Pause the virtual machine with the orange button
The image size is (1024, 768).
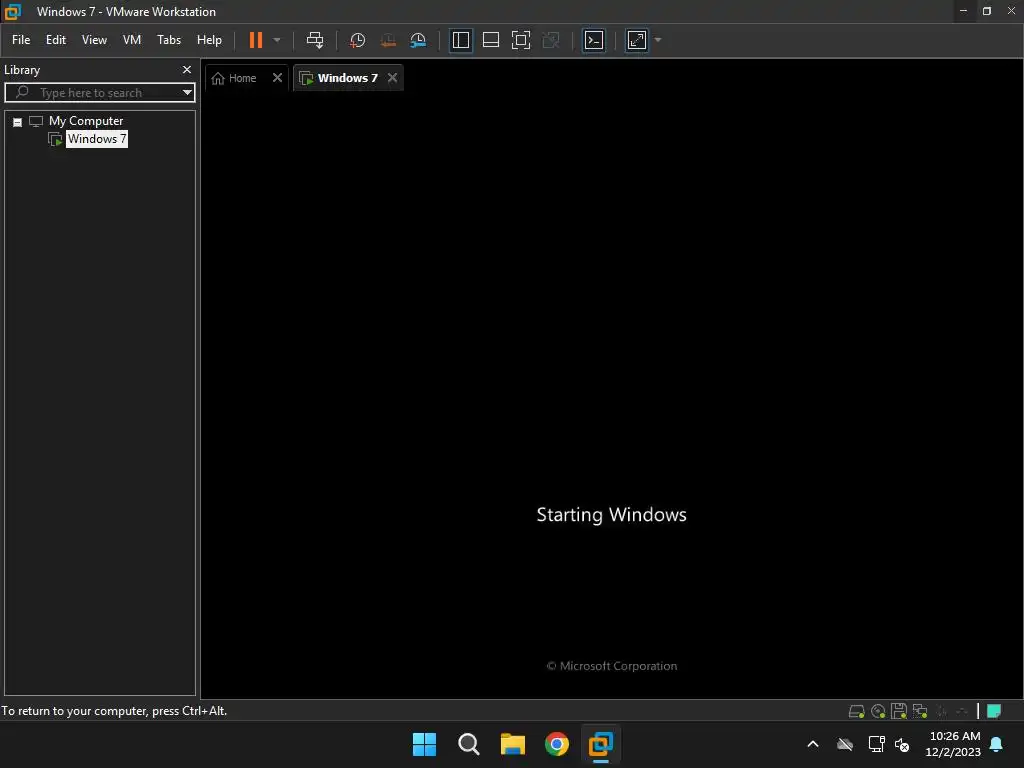(256, 40)
